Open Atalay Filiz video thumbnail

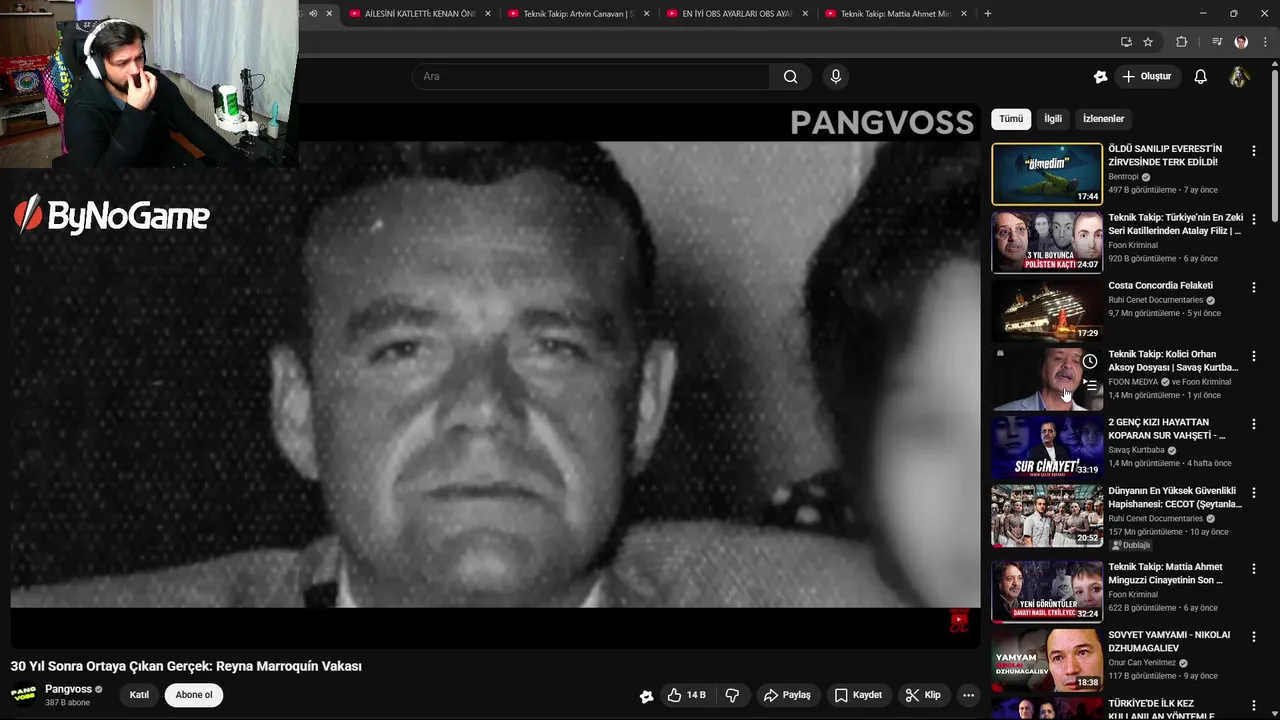tap(1047, 242)
